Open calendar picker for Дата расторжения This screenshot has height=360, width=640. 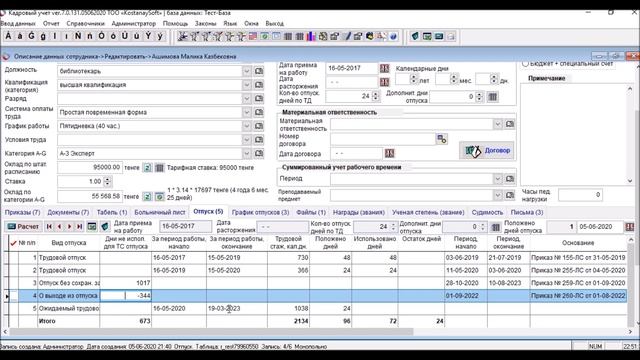click(384, 82)
